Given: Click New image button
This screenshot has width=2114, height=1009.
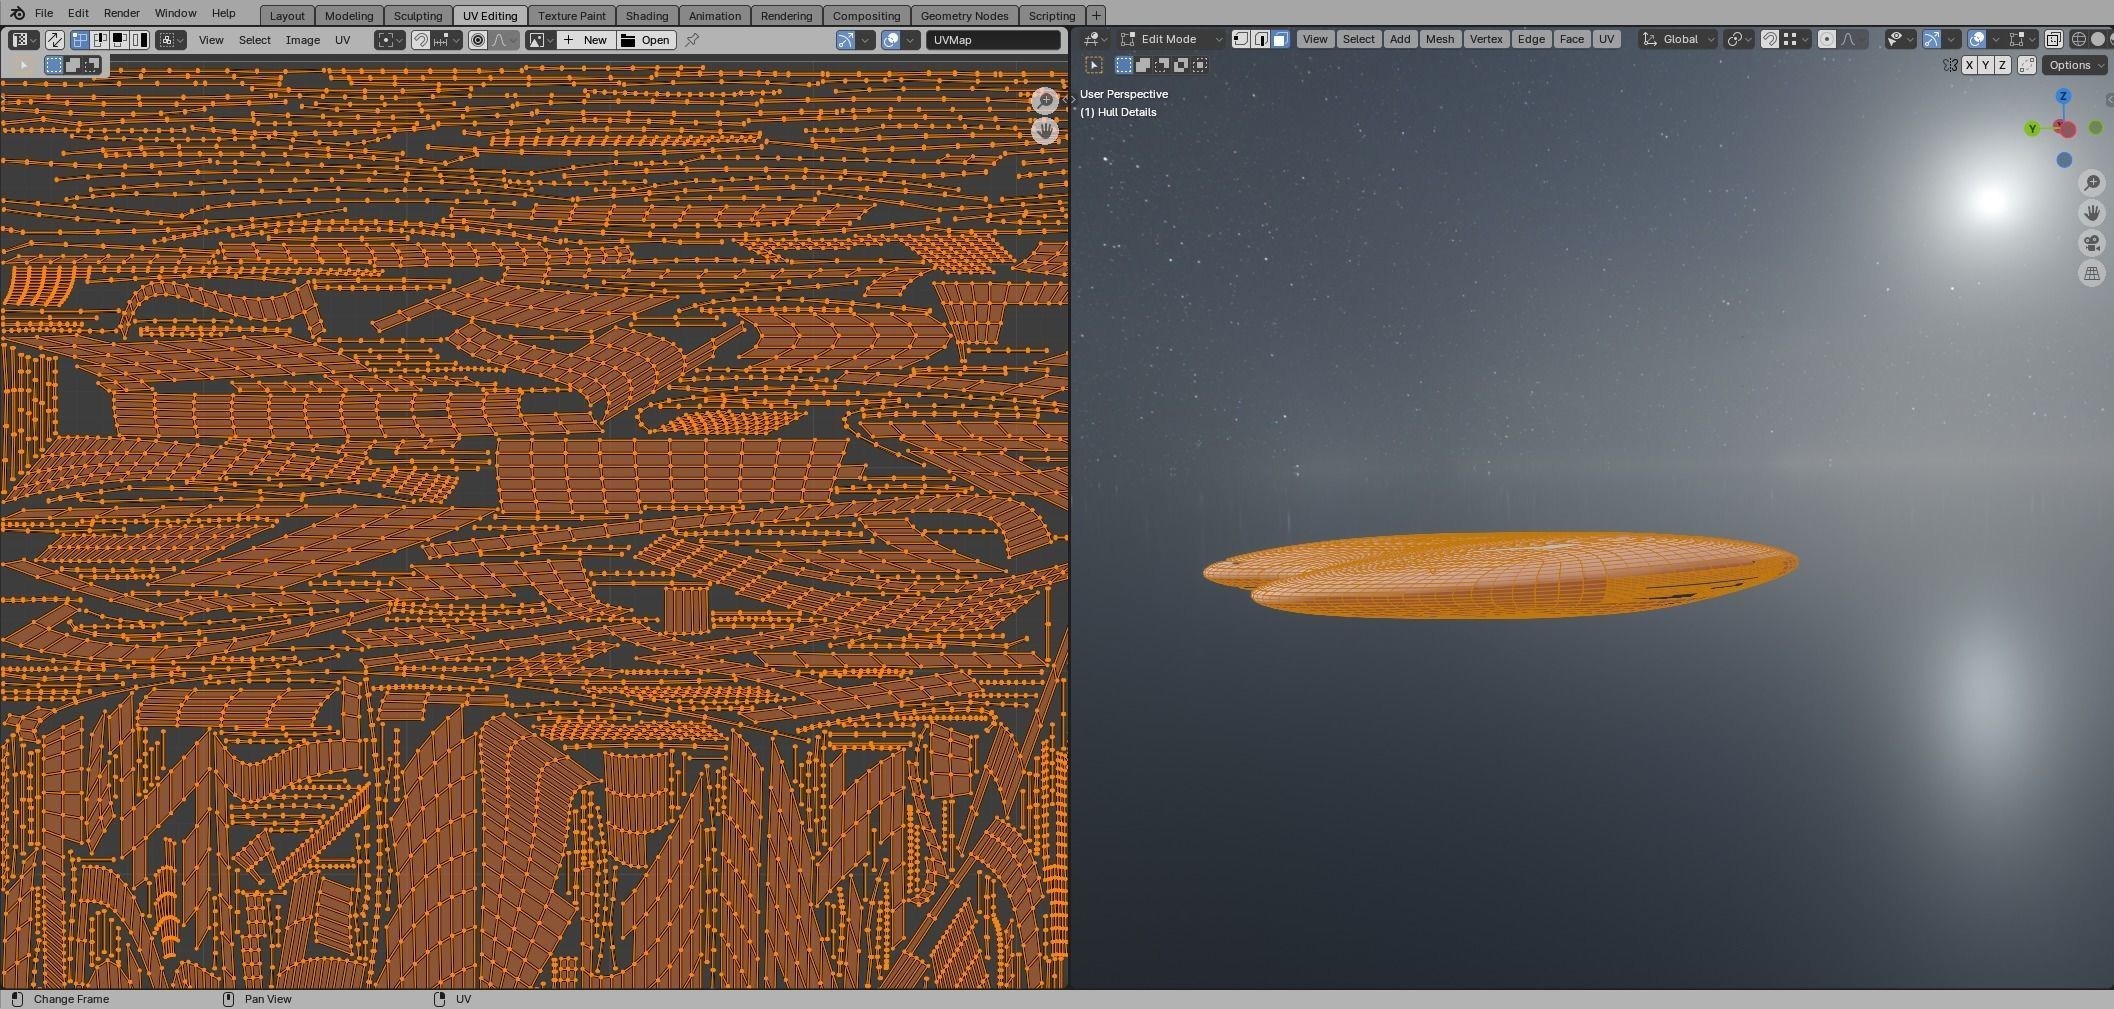Looking at the screenshot, I should click(x=586, y=40).
